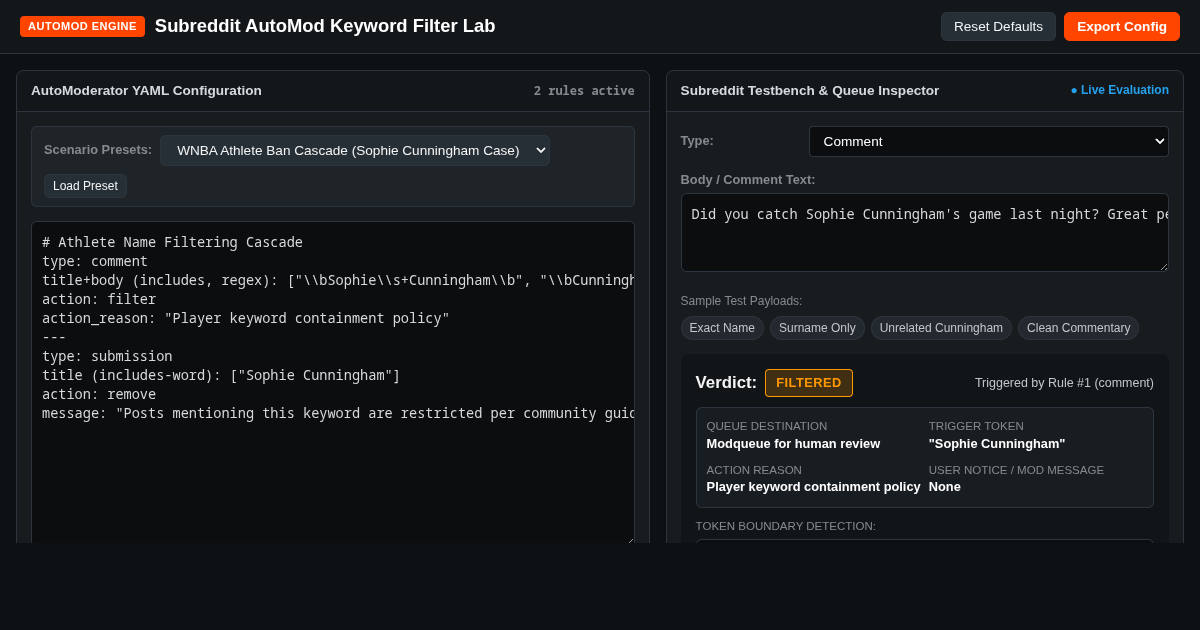Click the 'type: submission' line in YAML editor
The width and height of the screenshot is (1200, 630).
(x=107, y=356)
